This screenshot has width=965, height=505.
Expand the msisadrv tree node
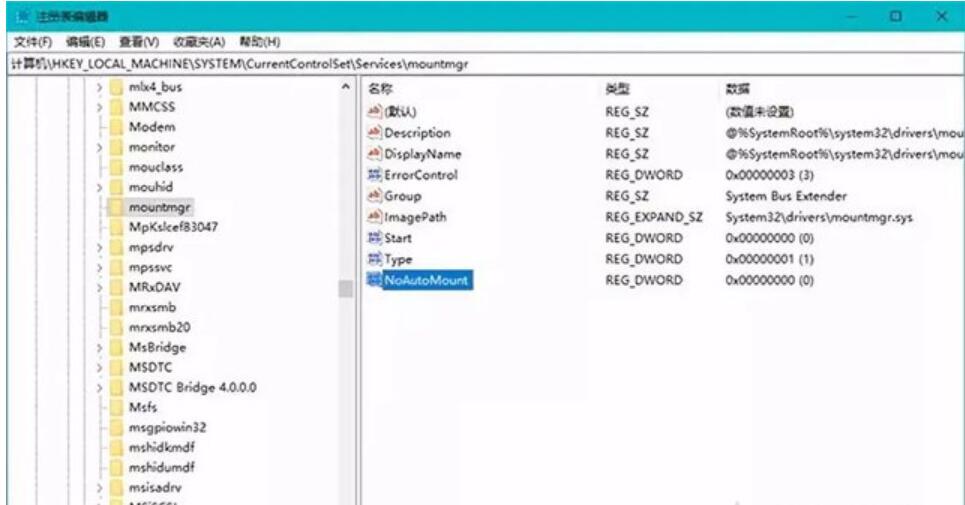point(99,488)
